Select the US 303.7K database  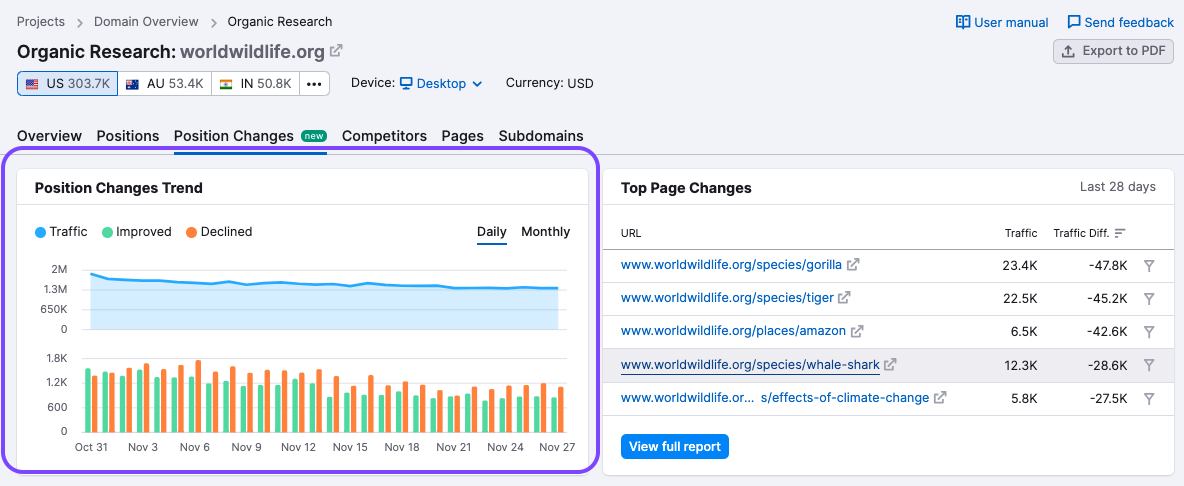67,84
